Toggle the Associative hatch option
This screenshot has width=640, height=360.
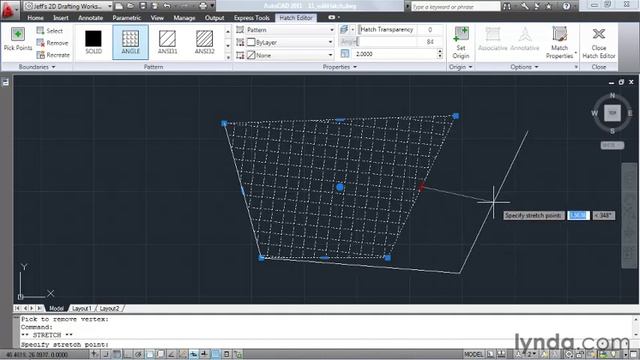[x=493, y=39]
